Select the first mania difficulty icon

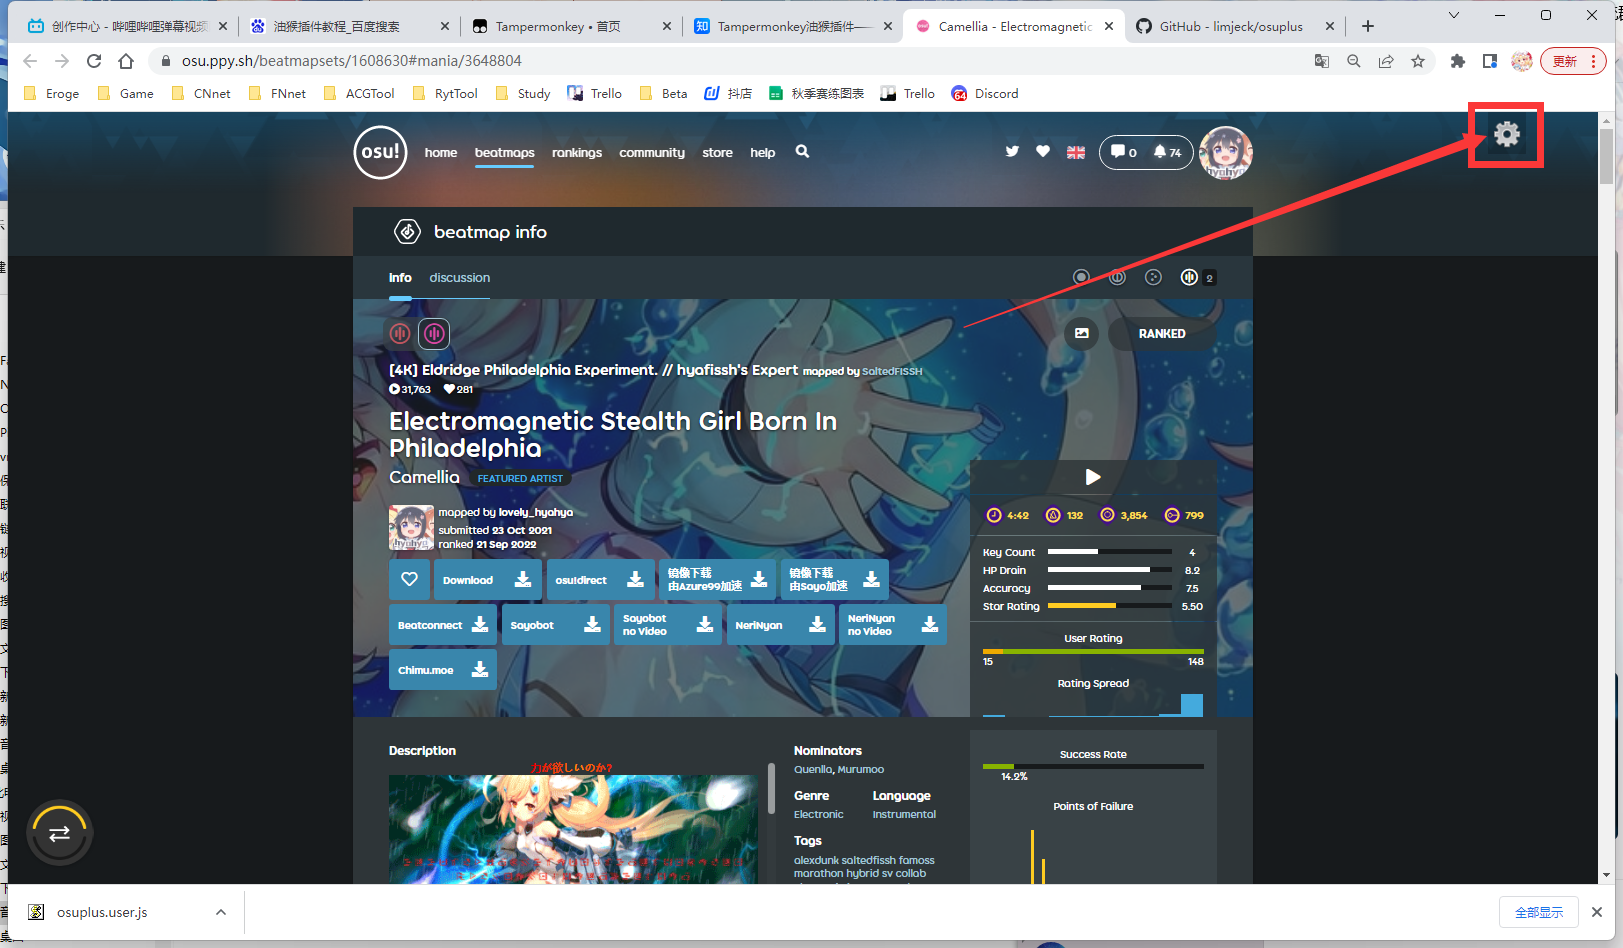pos(400,333)
